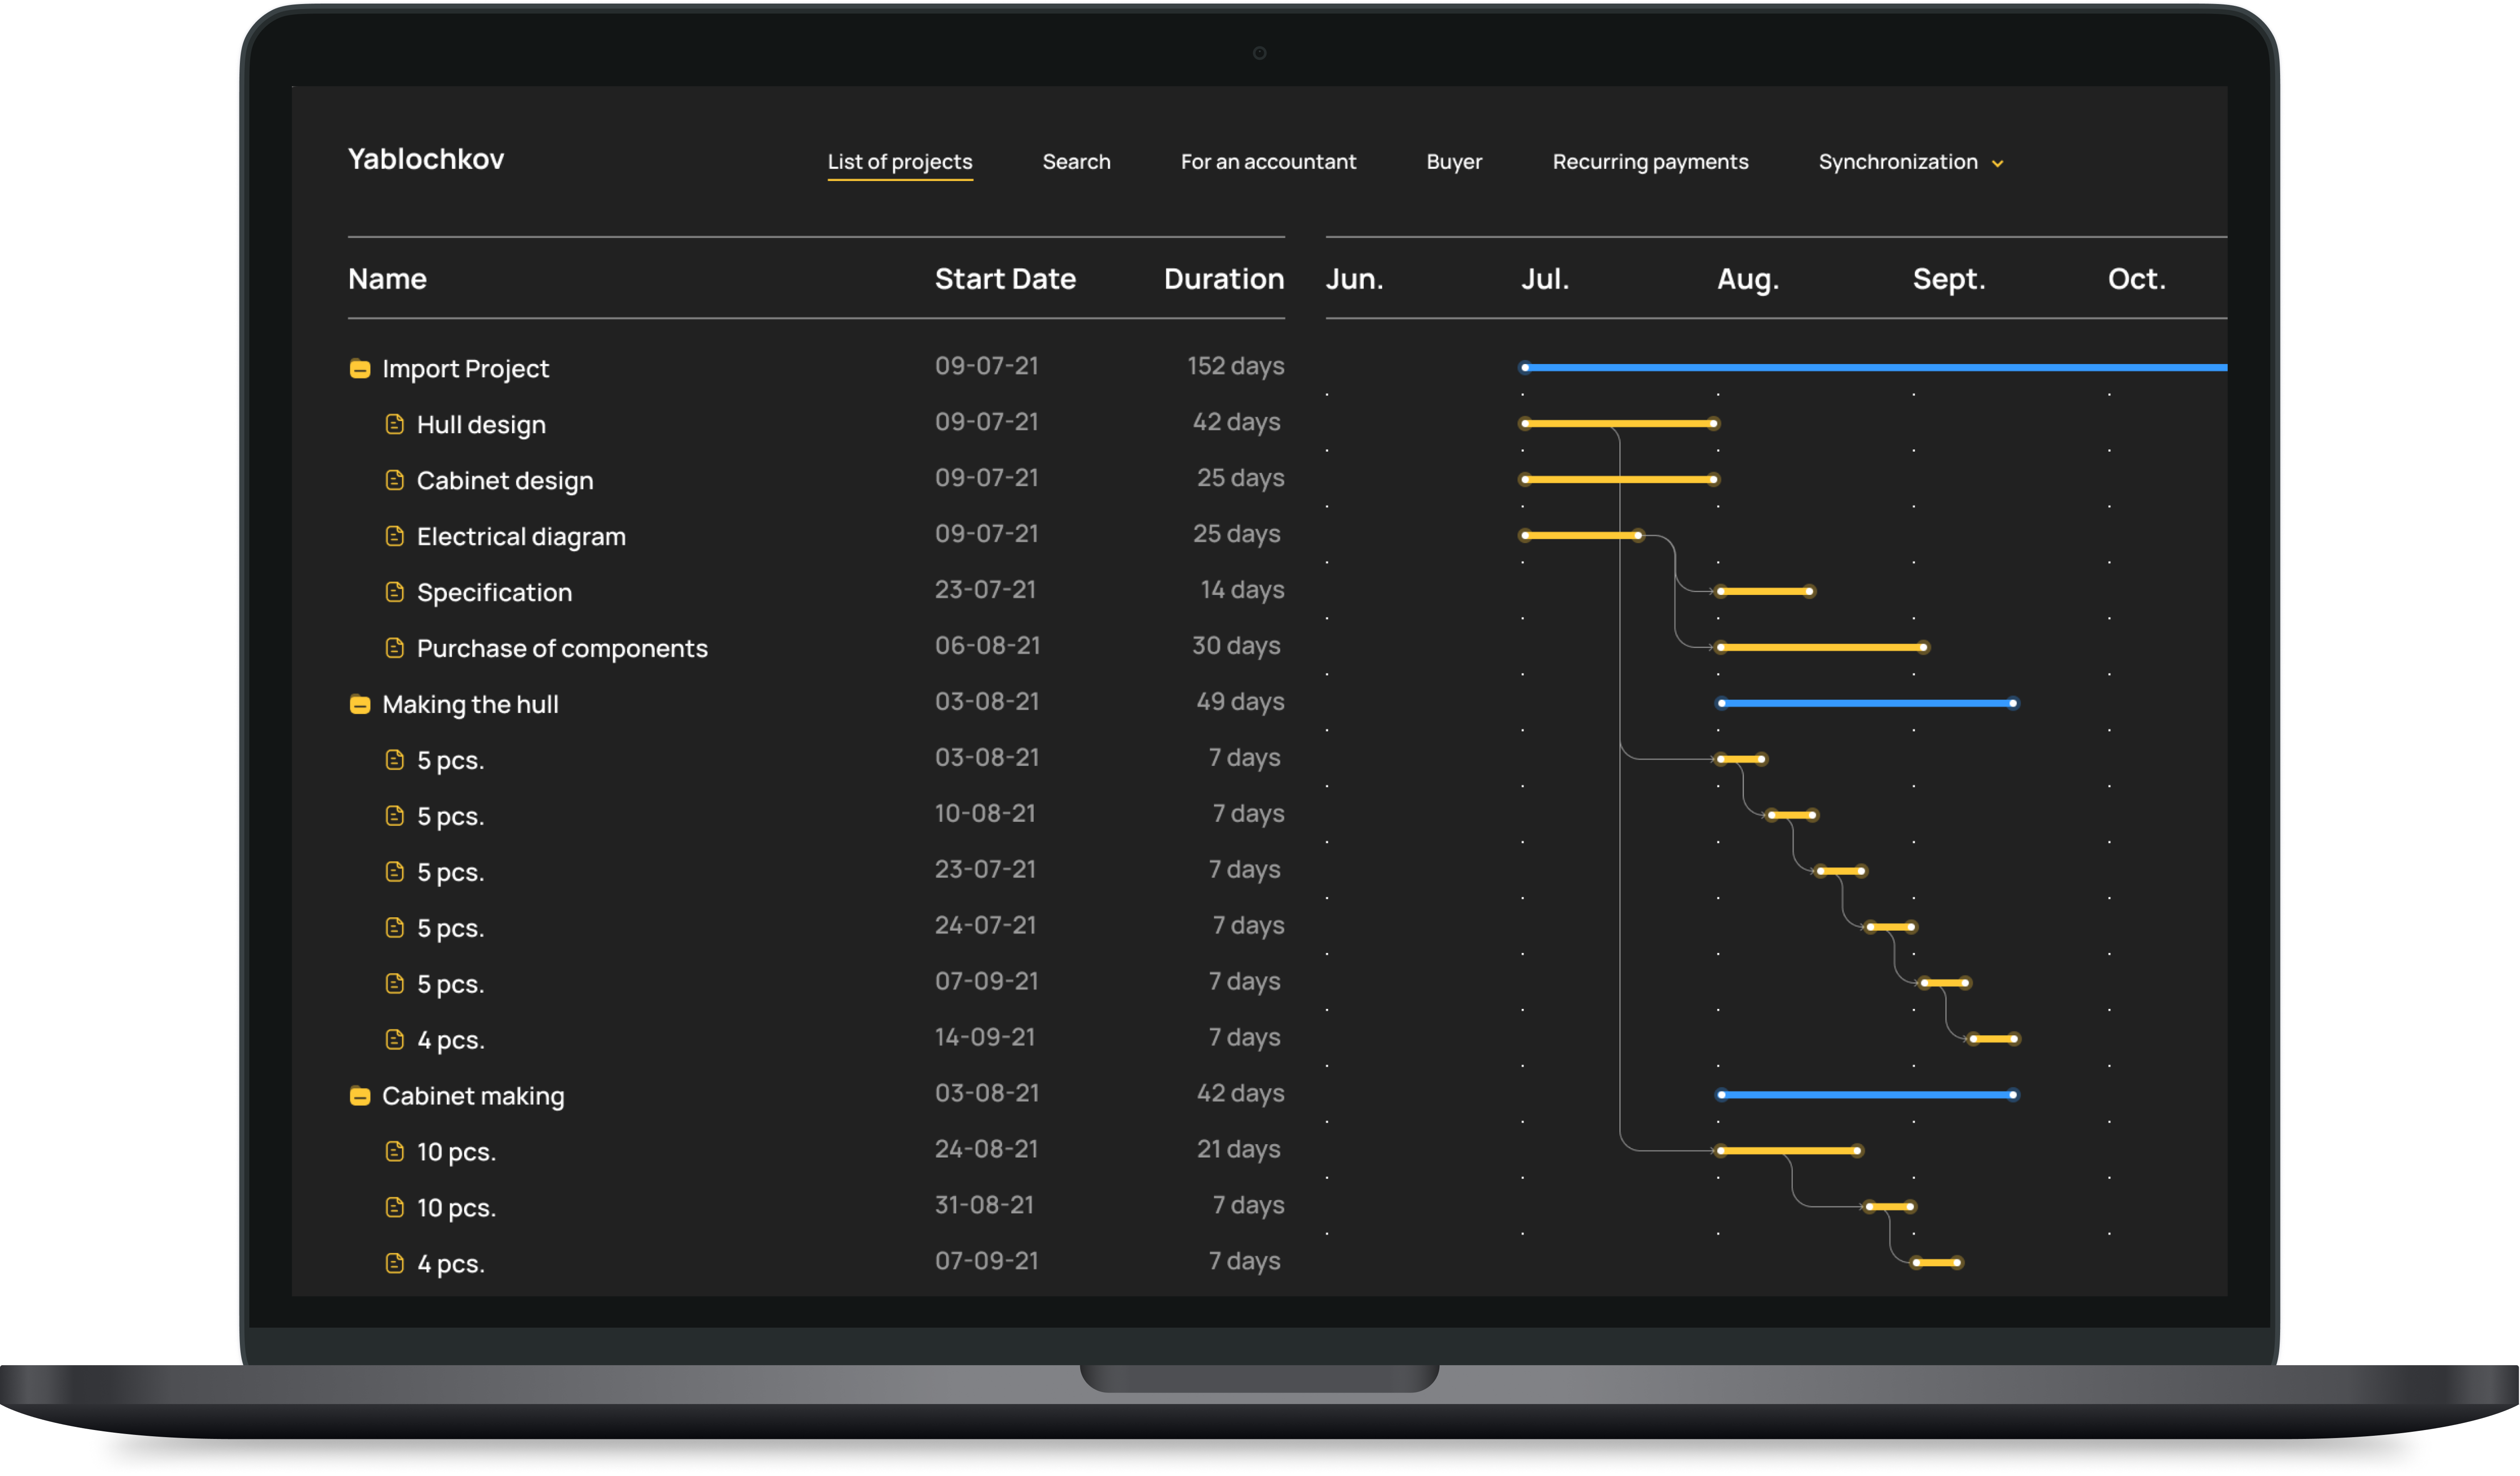Click the 10 pcs. icon dated 24-08-21

tap(395, 1152)
